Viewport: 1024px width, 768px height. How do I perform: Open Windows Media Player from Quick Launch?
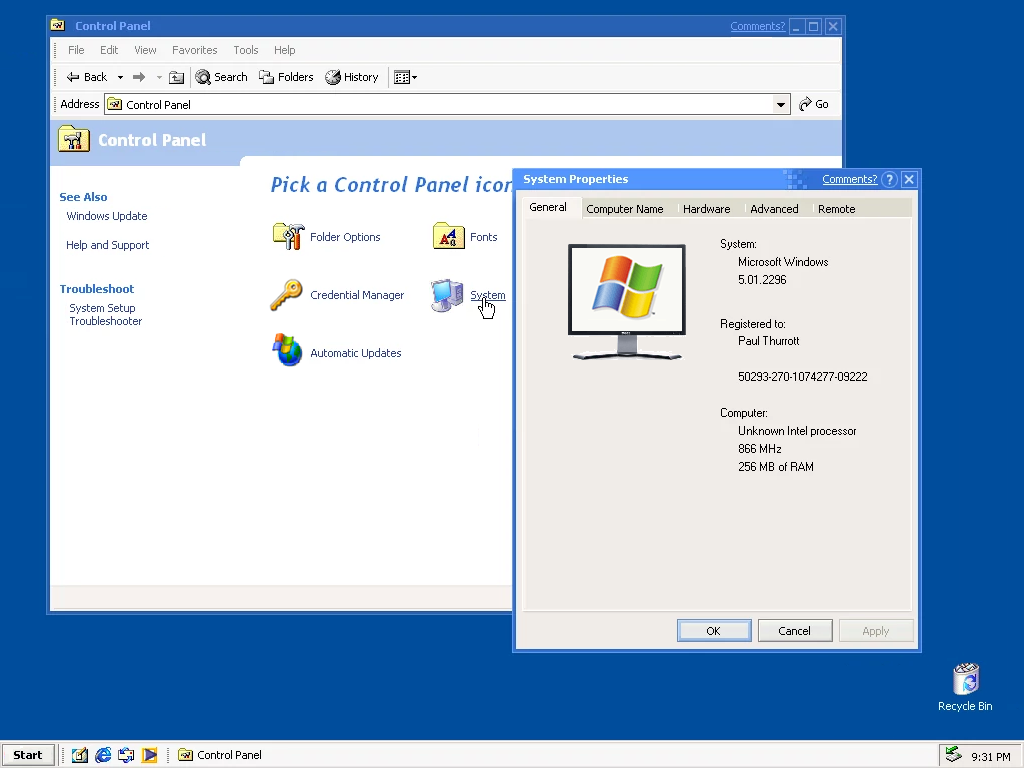(x=149, y=755)
